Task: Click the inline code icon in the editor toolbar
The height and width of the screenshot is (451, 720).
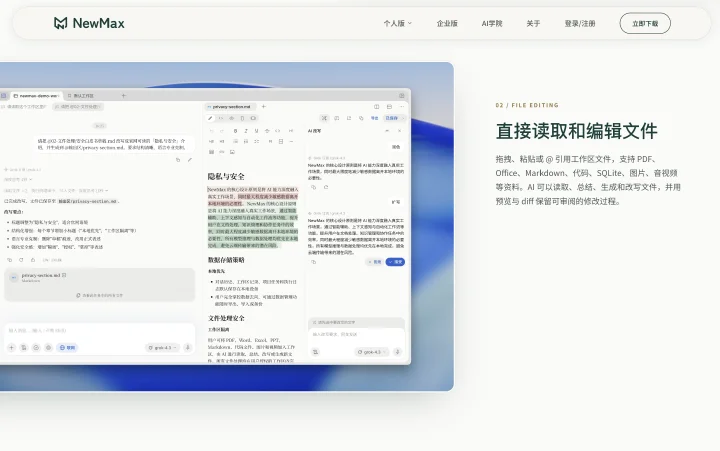Action: 277,131
